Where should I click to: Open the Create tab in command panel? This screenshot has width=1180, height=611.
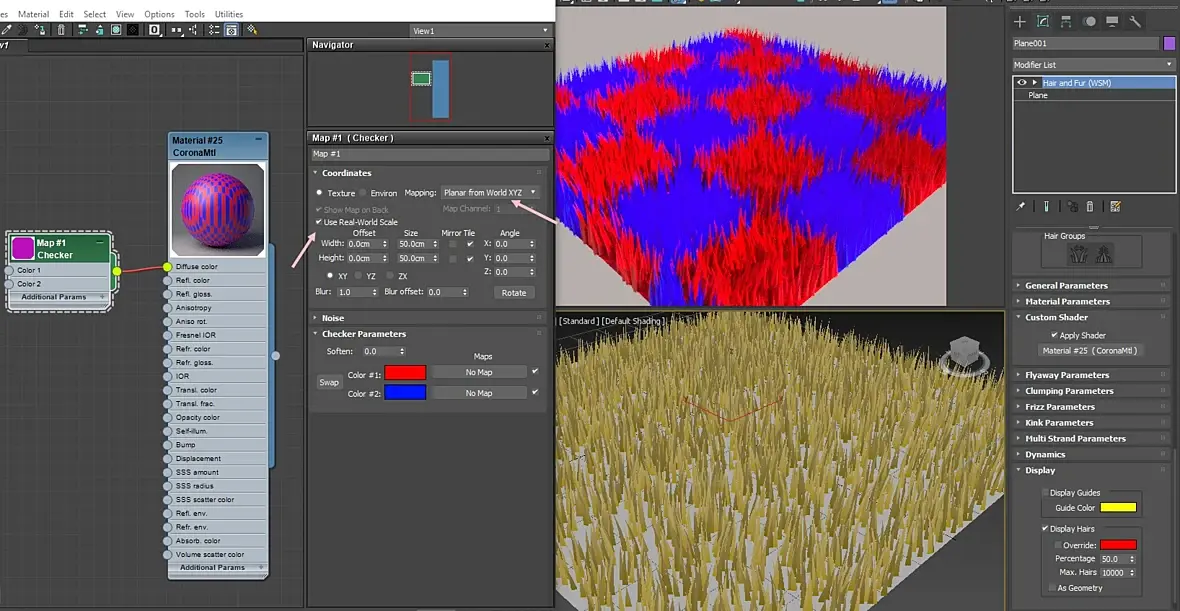1020,21
